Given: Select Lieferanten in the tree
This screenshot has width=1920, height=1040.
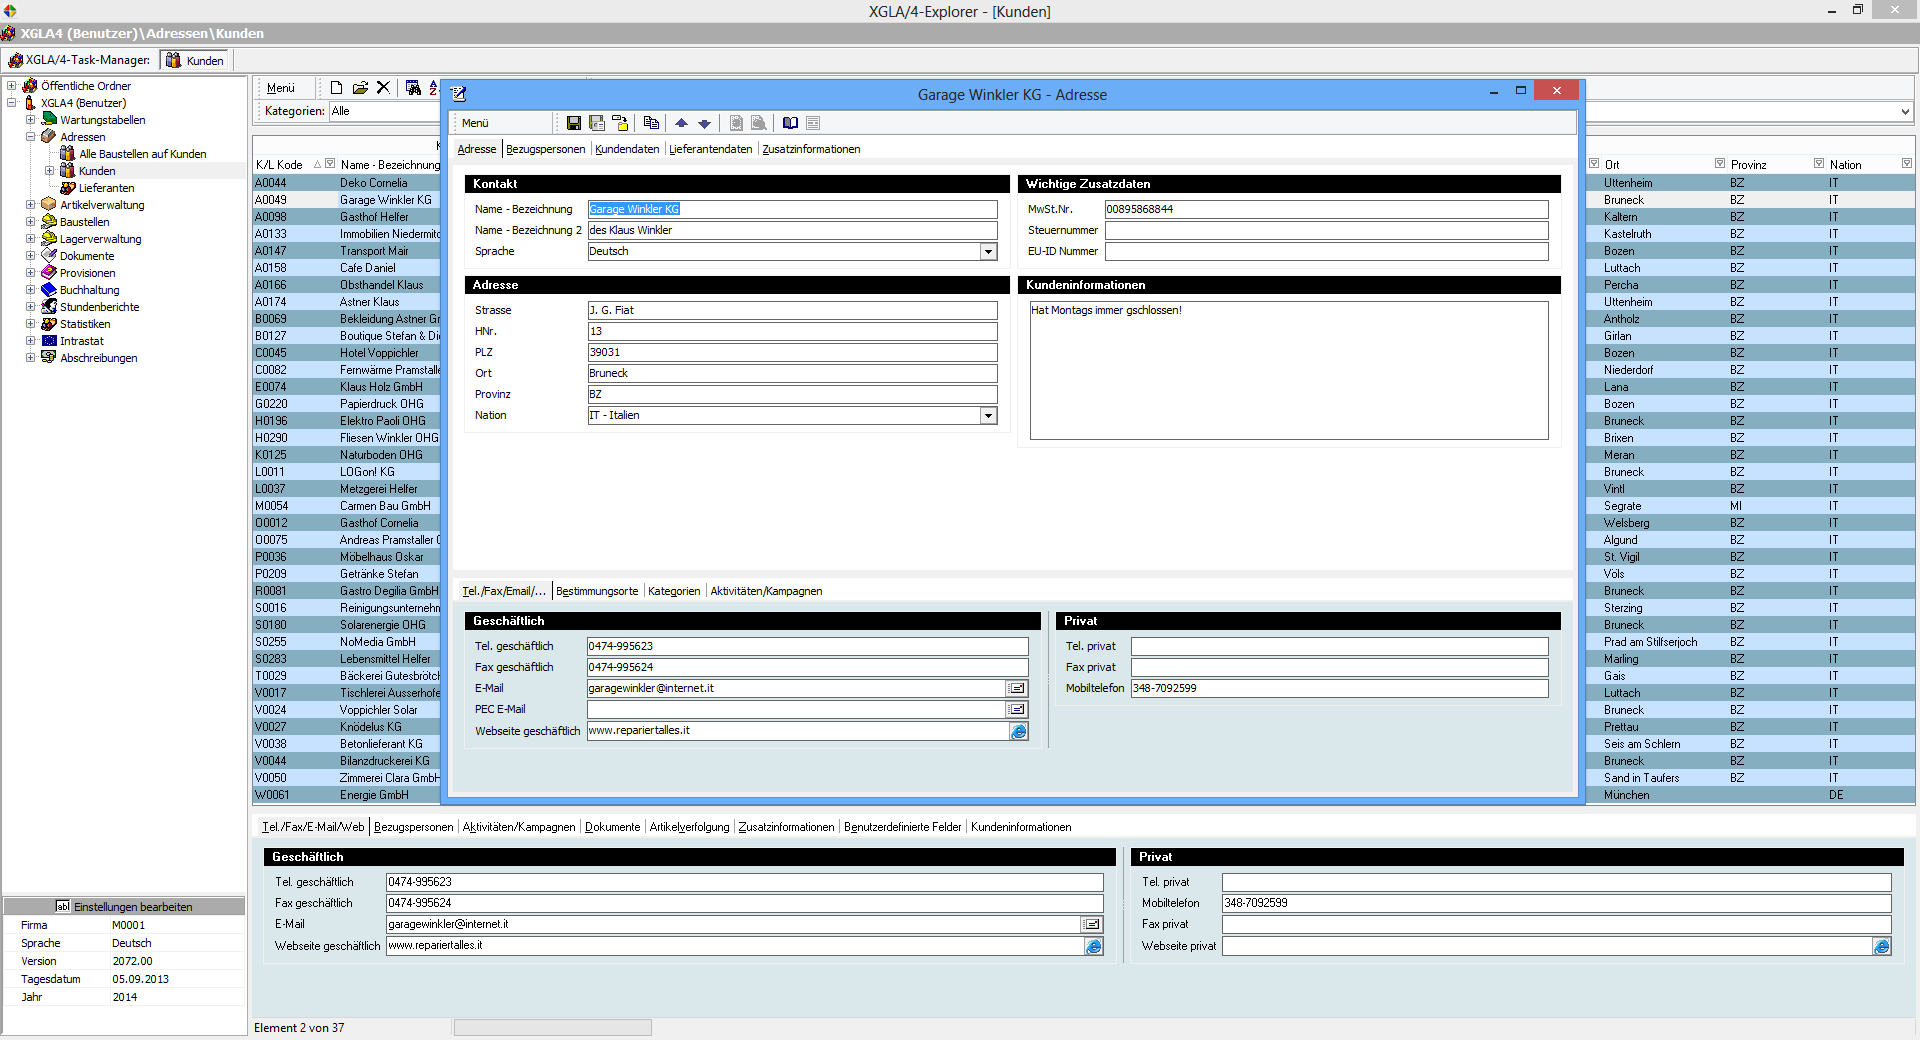Looking at the screenshot, I should pyautogui.click(x=106, y=188).
